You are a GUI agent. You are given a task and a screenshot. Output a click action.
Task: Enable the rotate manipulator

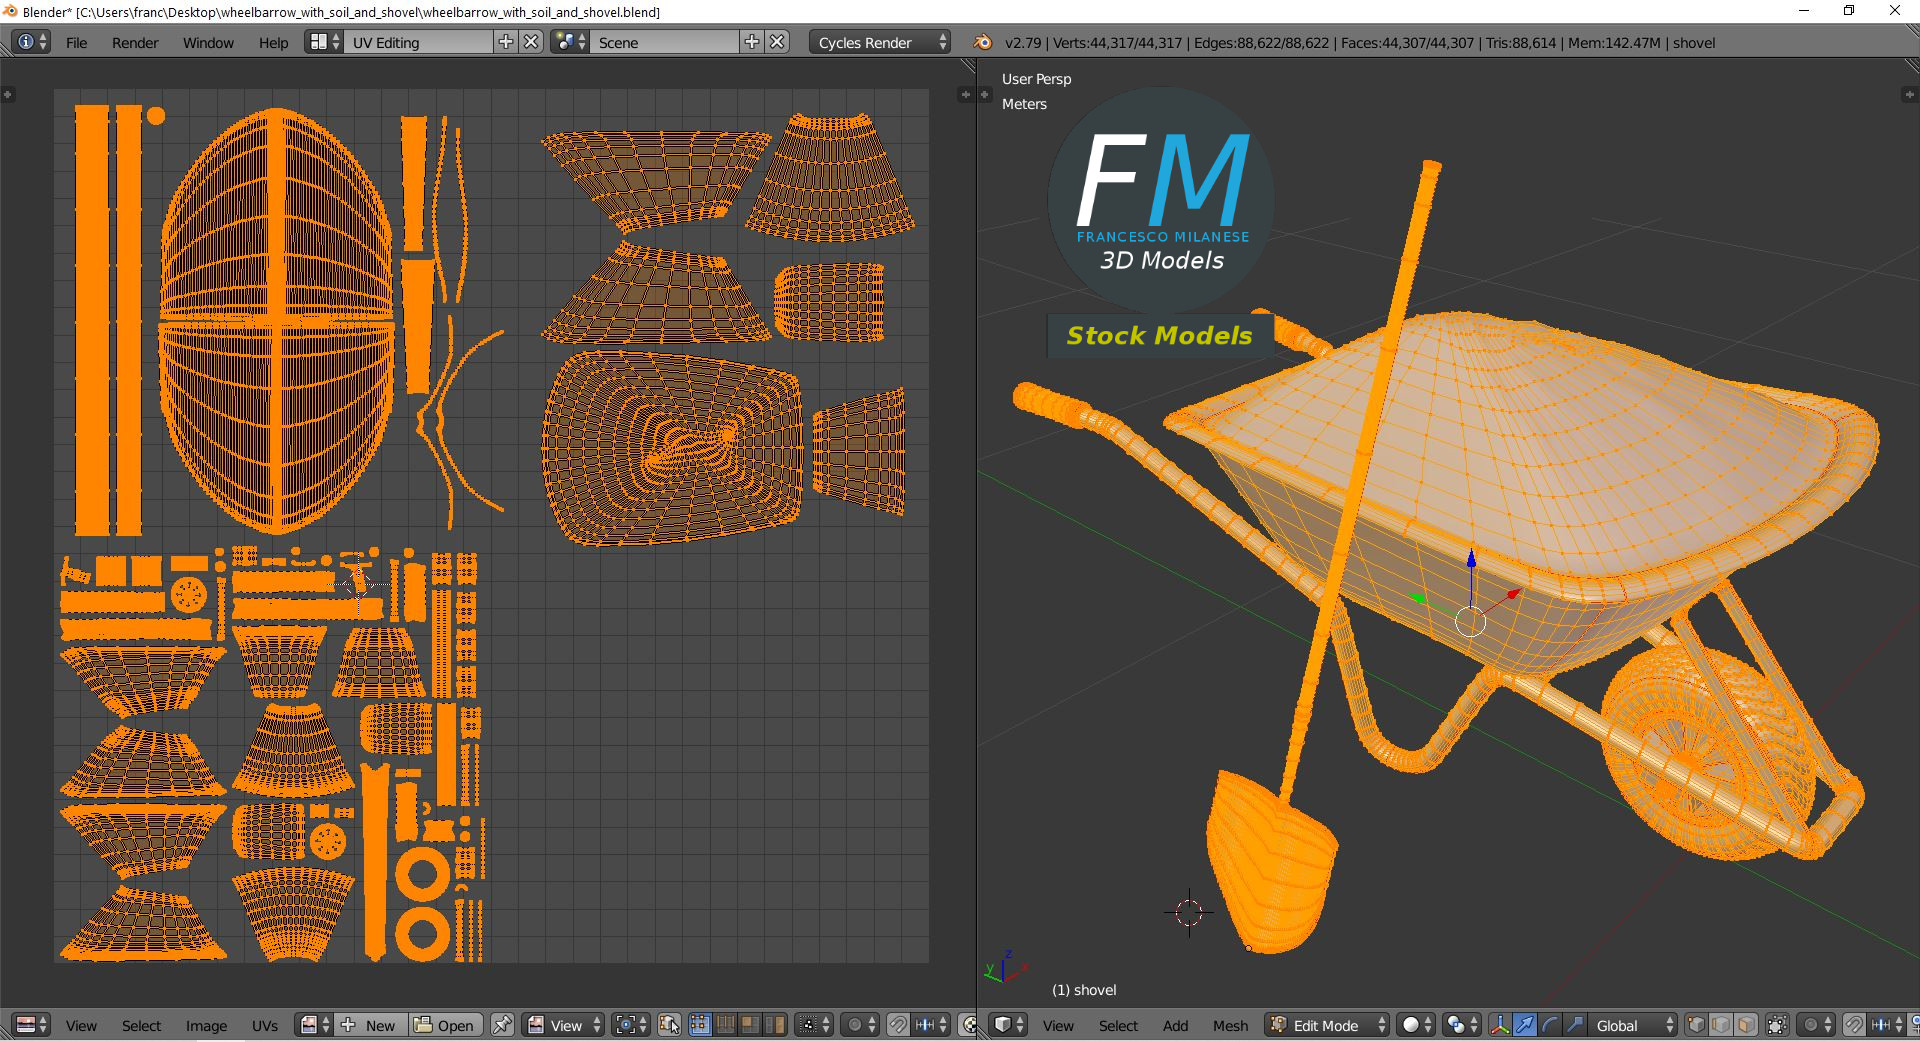[x=1550, y=1025]
